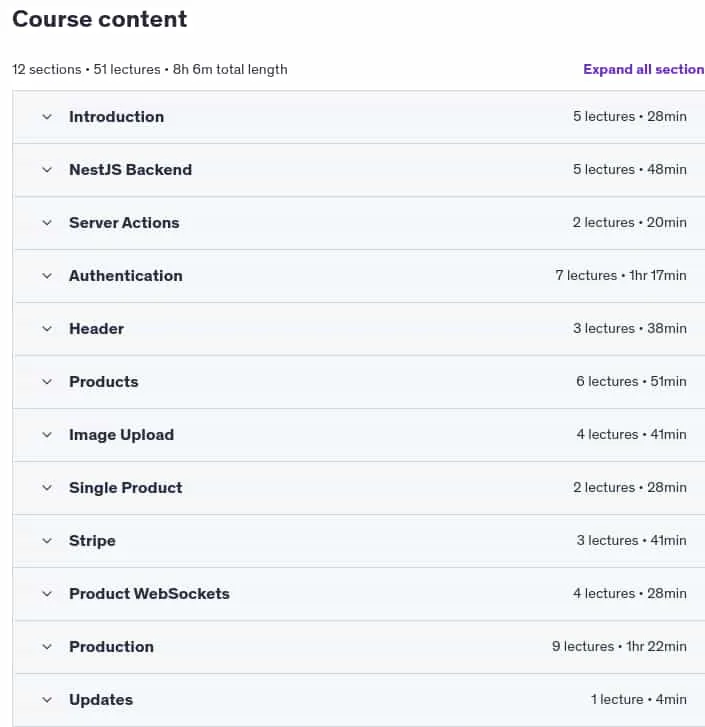Viewport: 705px width, 727px height.
Task: Click the chevron beside Header
Action: click(x=47, y=329)
